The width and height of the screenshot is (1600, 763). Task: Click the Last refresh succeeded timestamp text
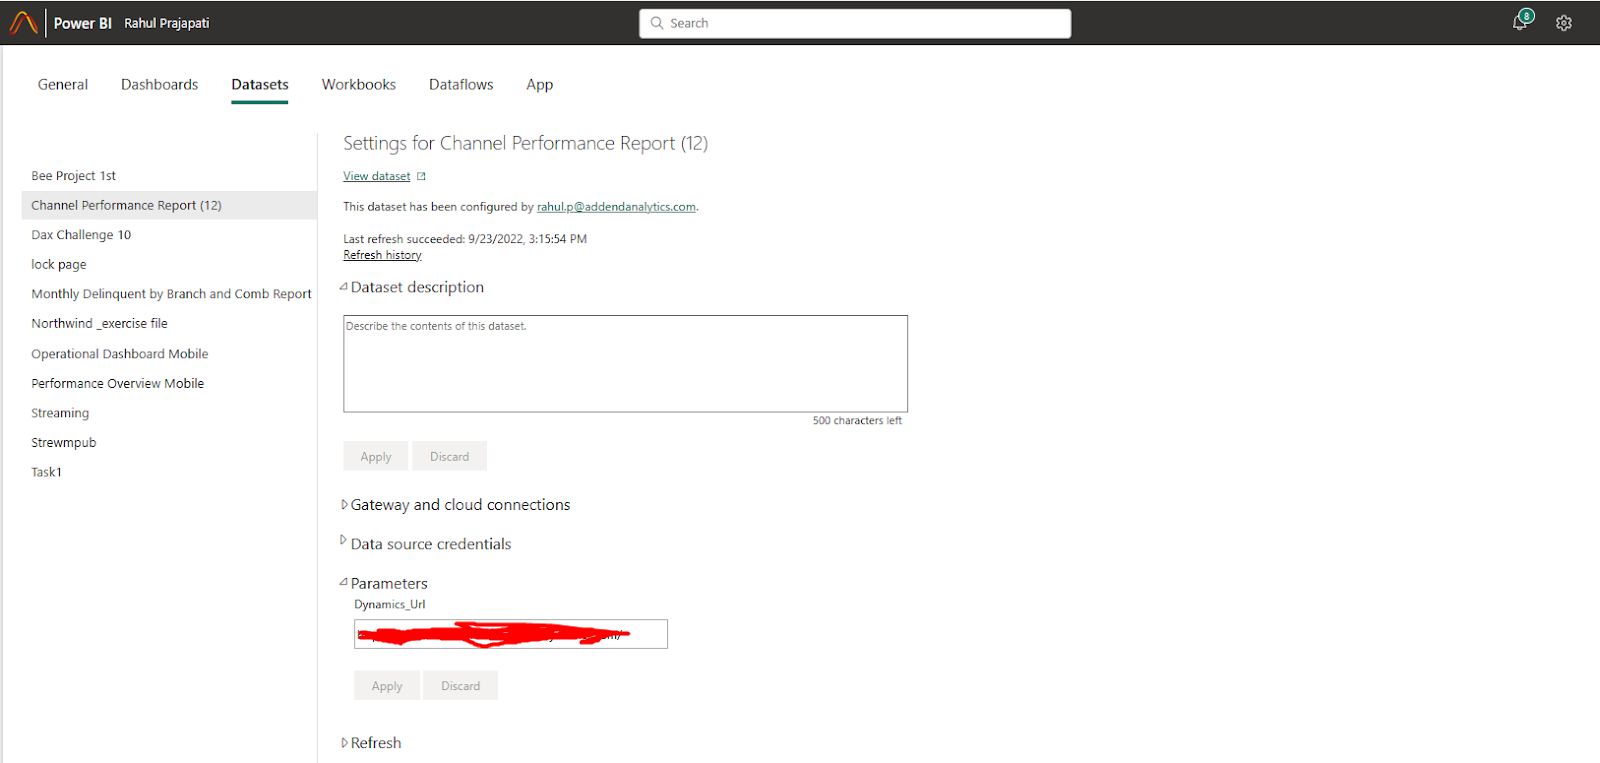[x=465, y=239]
